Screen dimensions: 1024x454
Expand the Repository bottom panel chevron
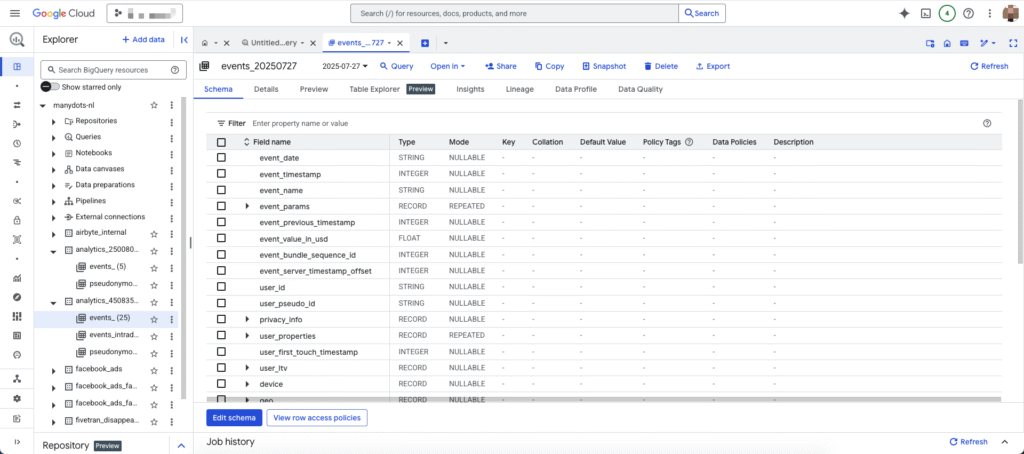click(182, 446)
